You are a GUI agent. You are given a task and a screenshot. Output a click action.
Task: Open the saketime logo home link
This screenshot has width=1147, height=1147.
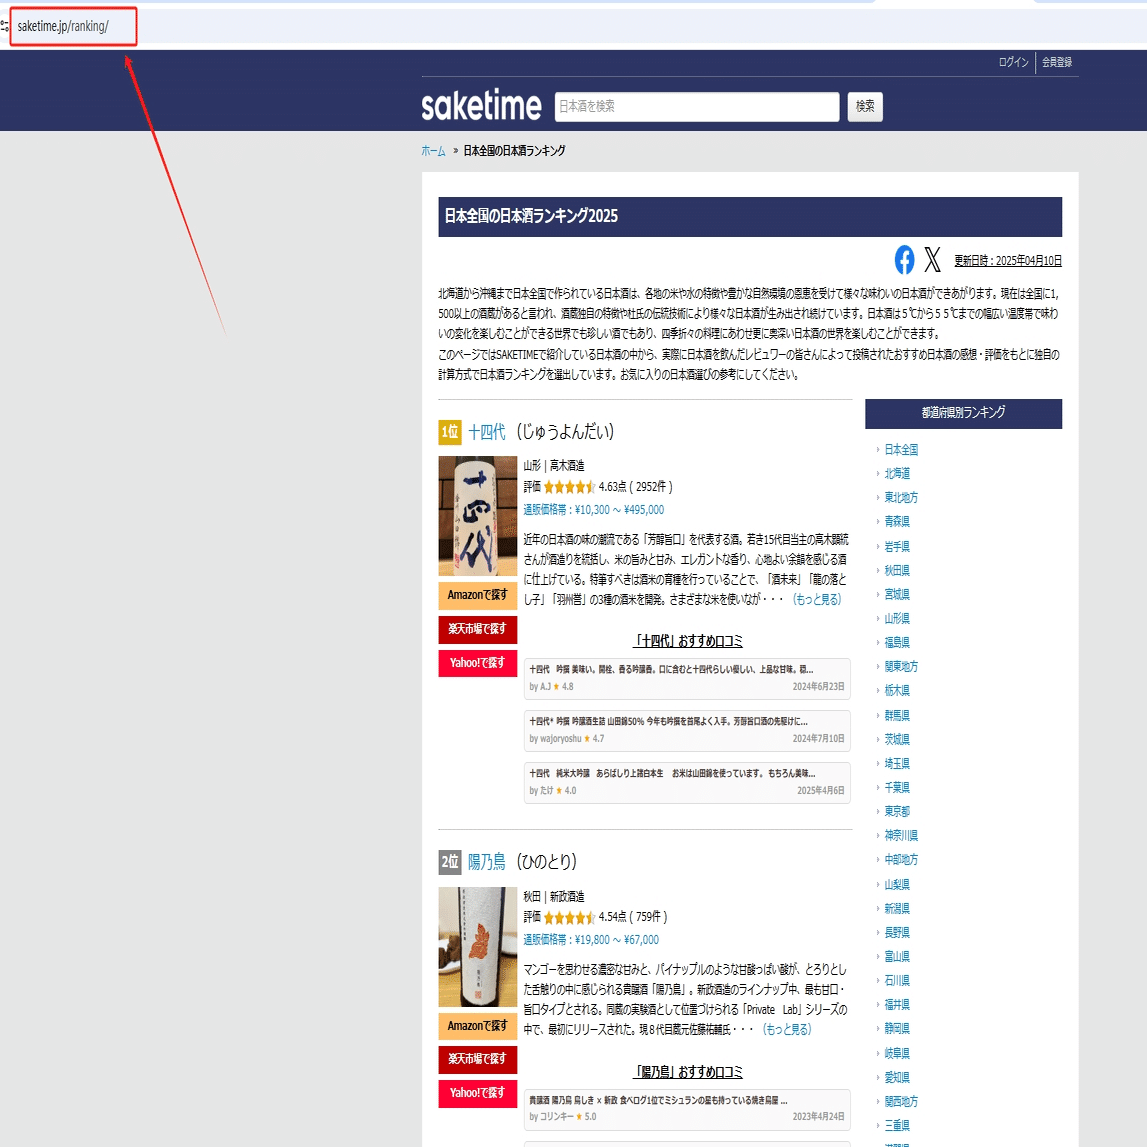481,105
